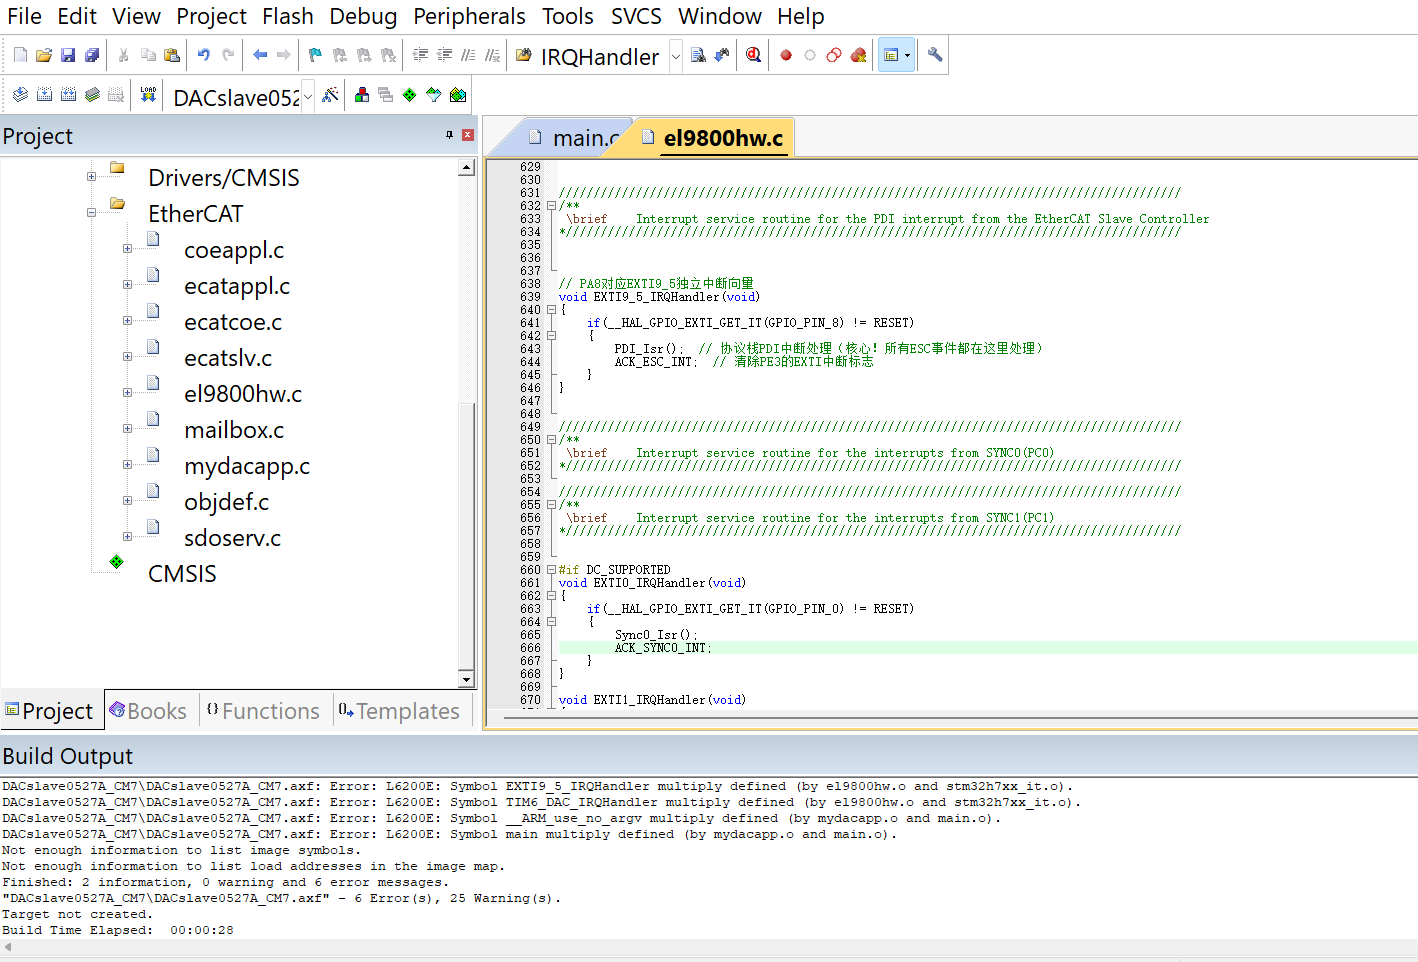The height and width of the screenshot is (962, 1418).
Task: Insert a breakpoint with the red dot
Action: point(786,56)
